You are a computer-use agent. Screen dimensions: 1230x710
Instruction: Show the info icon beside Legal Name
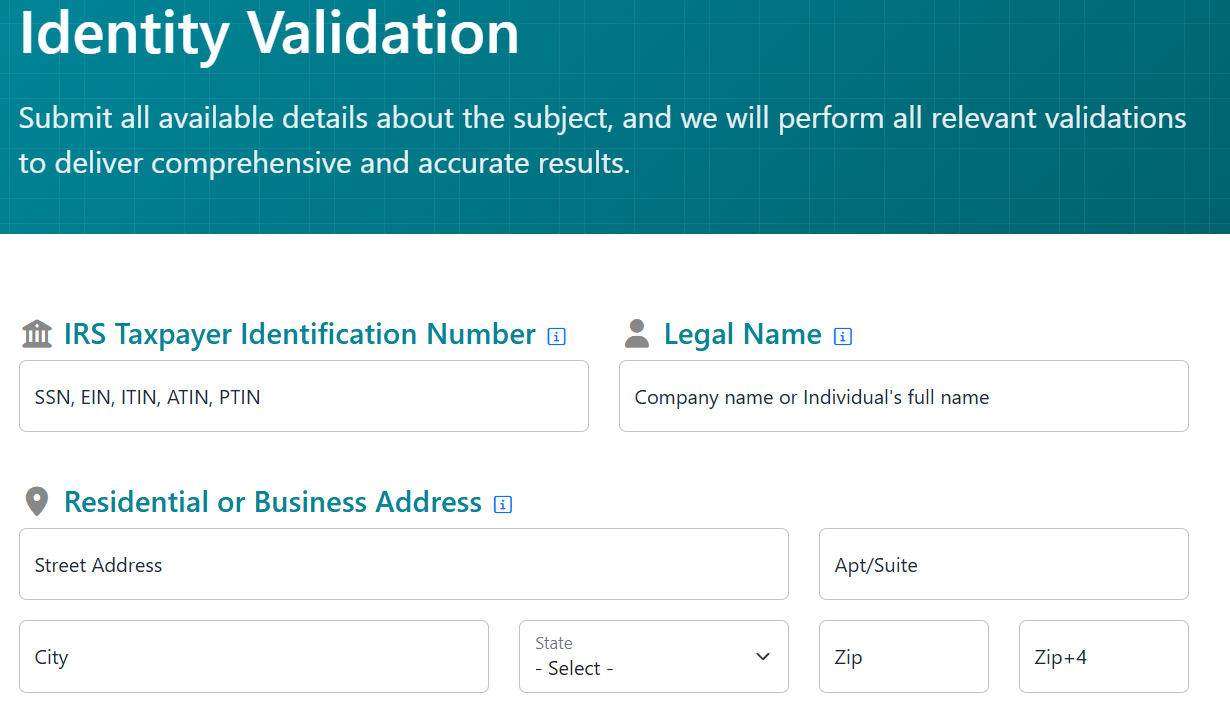[x=843, y=337]
